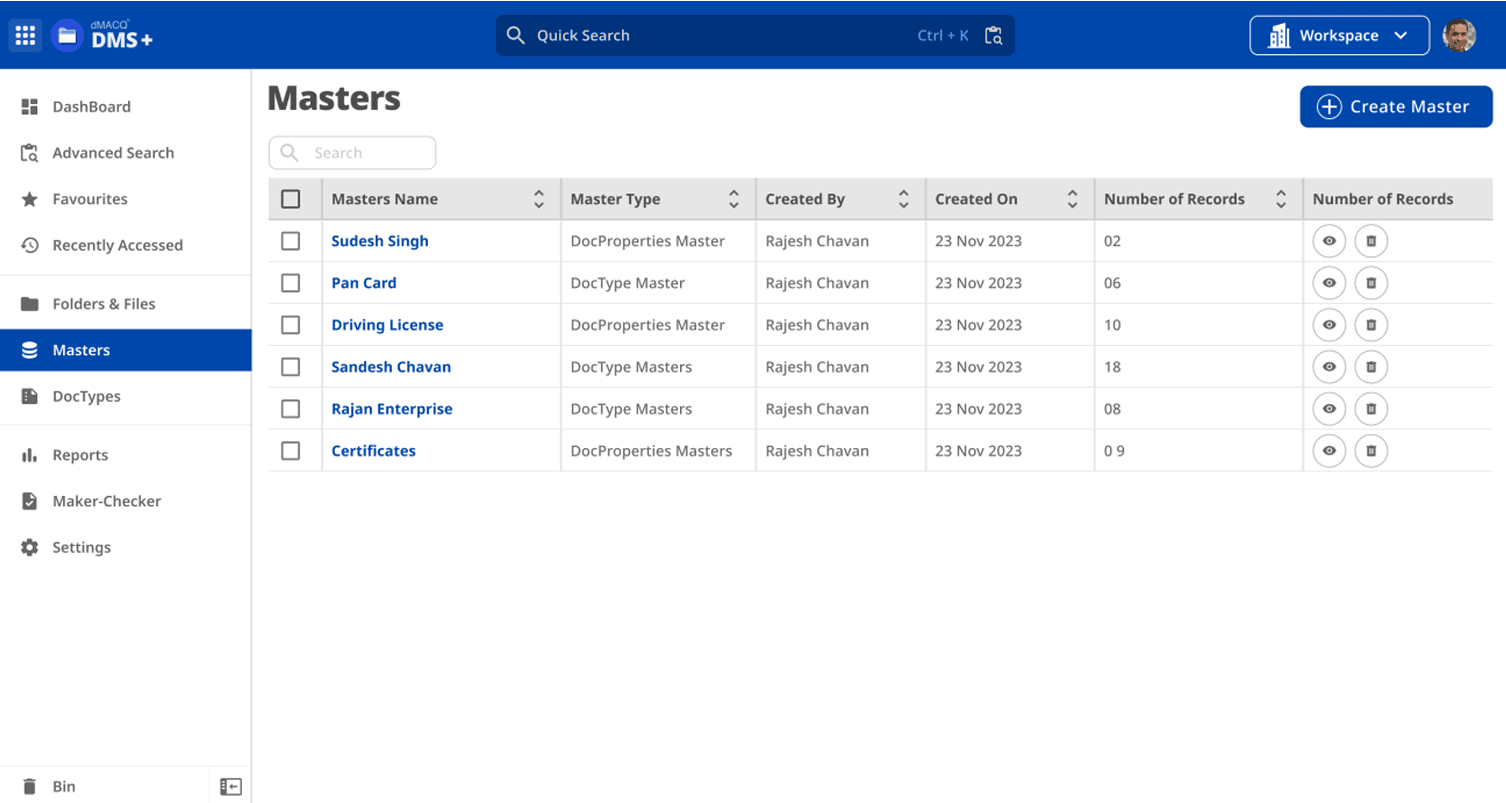Check the Driving License row checkbox
The width and height of the screenshot is (1506, 803).
tap(291, 325)
